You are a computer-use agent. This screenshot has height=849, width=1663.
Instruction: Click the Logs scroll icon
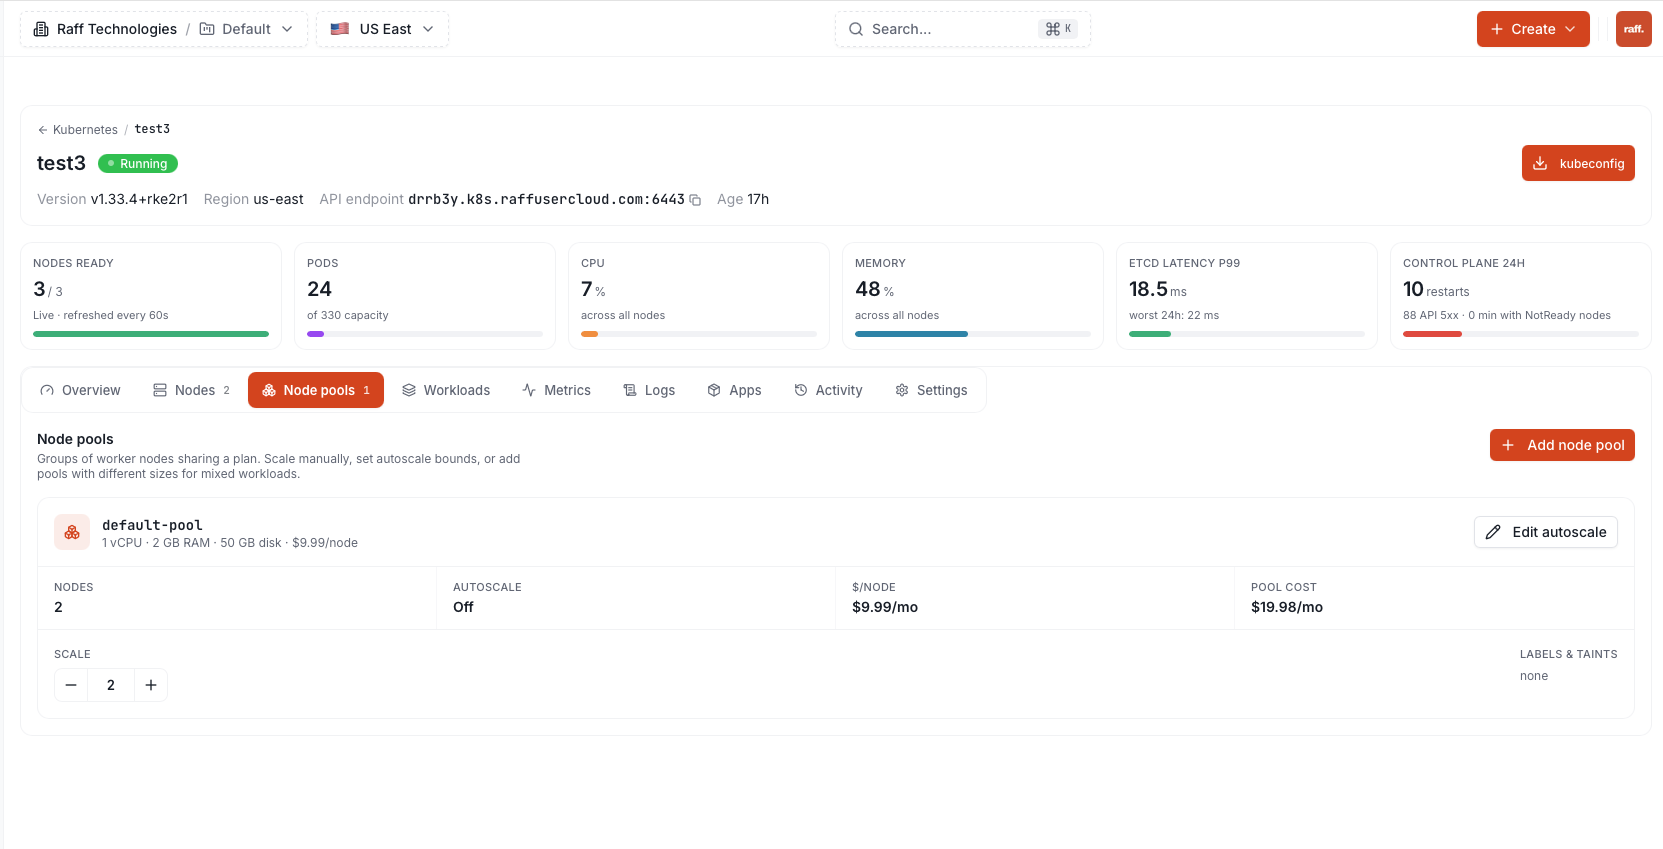click(630, 390)
